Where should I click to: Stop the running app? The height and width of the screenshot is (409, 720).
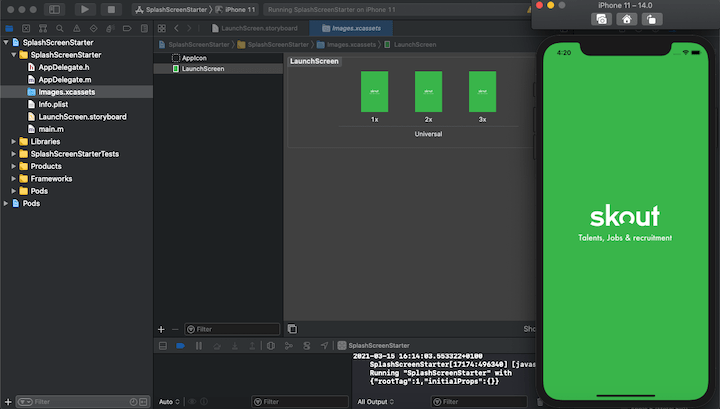coord(111,9)
